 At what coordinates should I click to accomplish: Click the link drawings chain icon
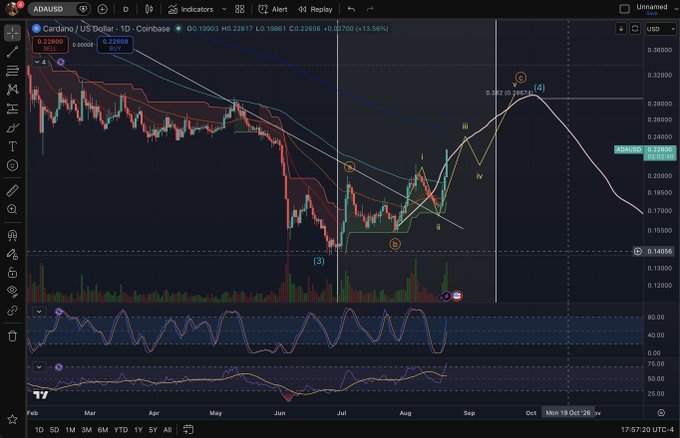click(x=13, y=311)
